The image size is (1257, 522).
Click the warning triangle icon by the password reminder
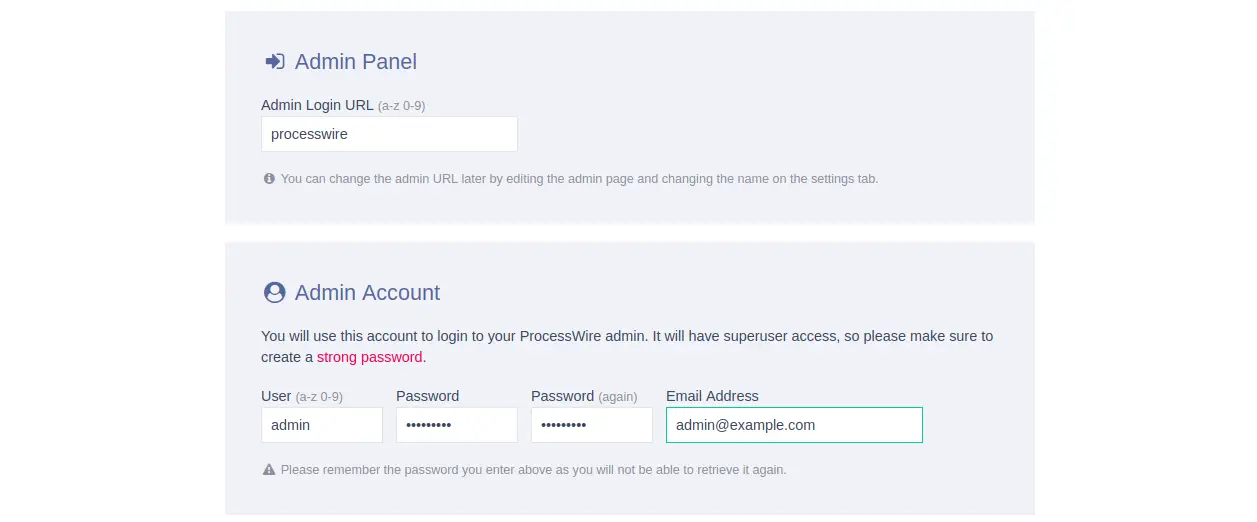(x=269, y=469)
